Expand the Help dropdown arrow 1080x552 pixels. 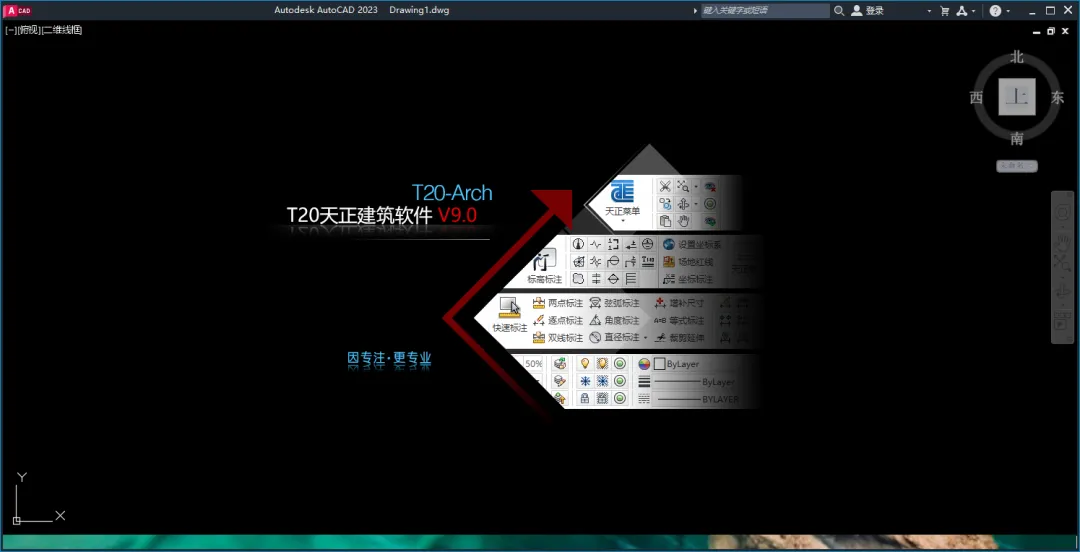pos(1008,12)
